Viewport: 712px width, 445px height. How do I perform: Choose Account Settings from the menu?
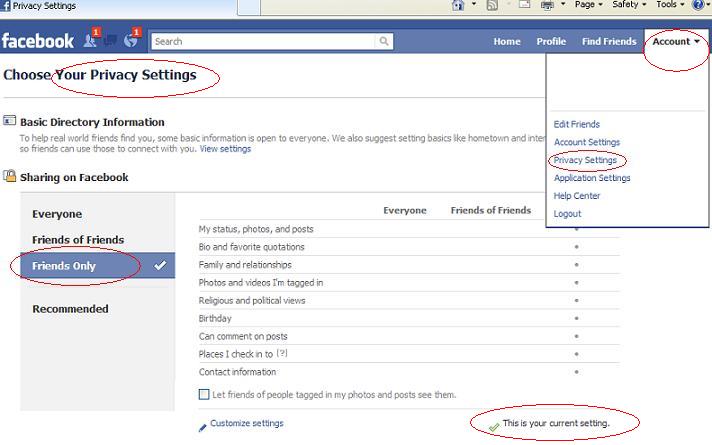point(587,142)
